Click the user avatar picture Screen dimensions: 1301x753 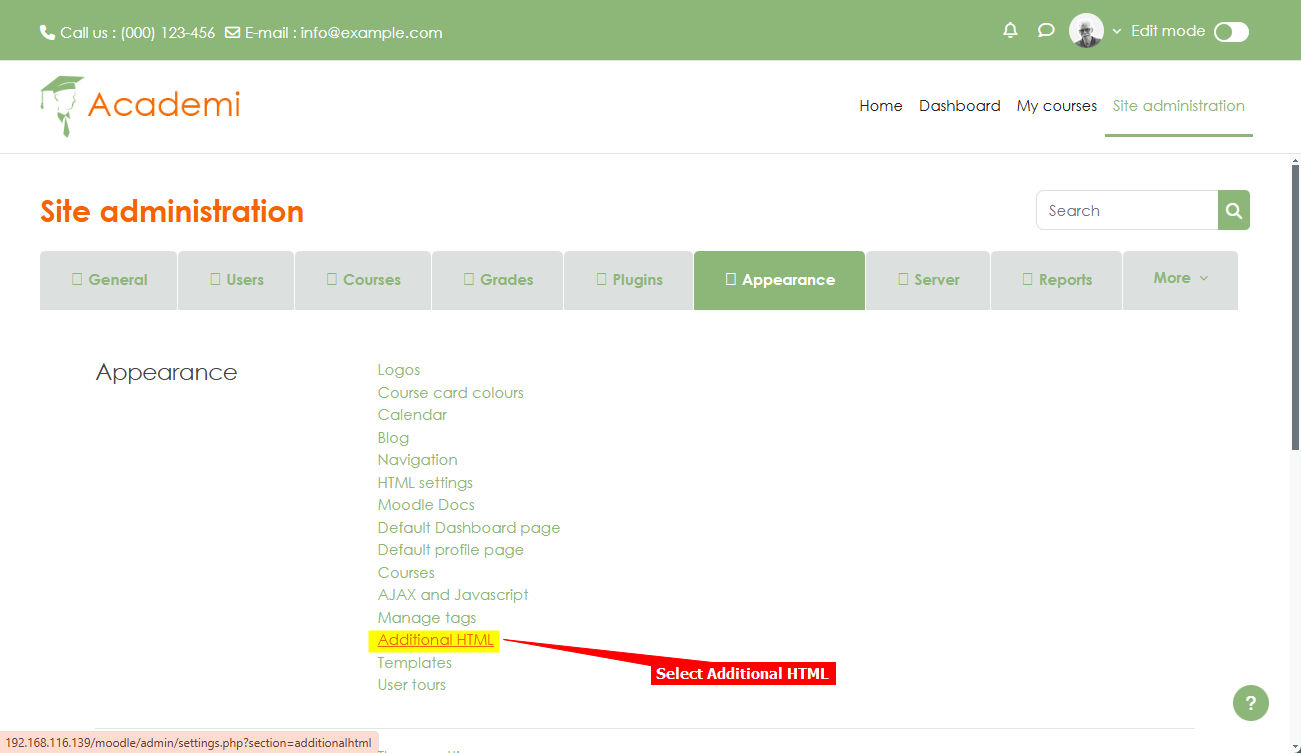pyautogui.click(x=1086, y=30)
